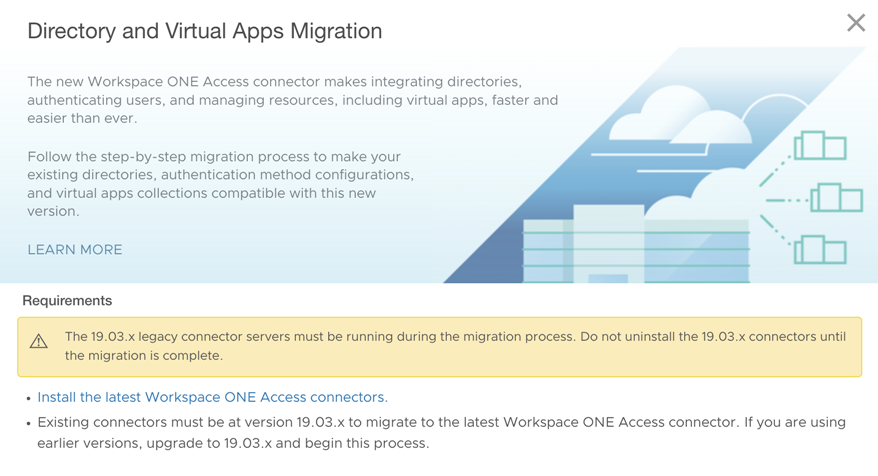Click the warning triangle icon in Requirements banner
The width and height of the screenshot is (878, 476).
click(x=39, y=341)
